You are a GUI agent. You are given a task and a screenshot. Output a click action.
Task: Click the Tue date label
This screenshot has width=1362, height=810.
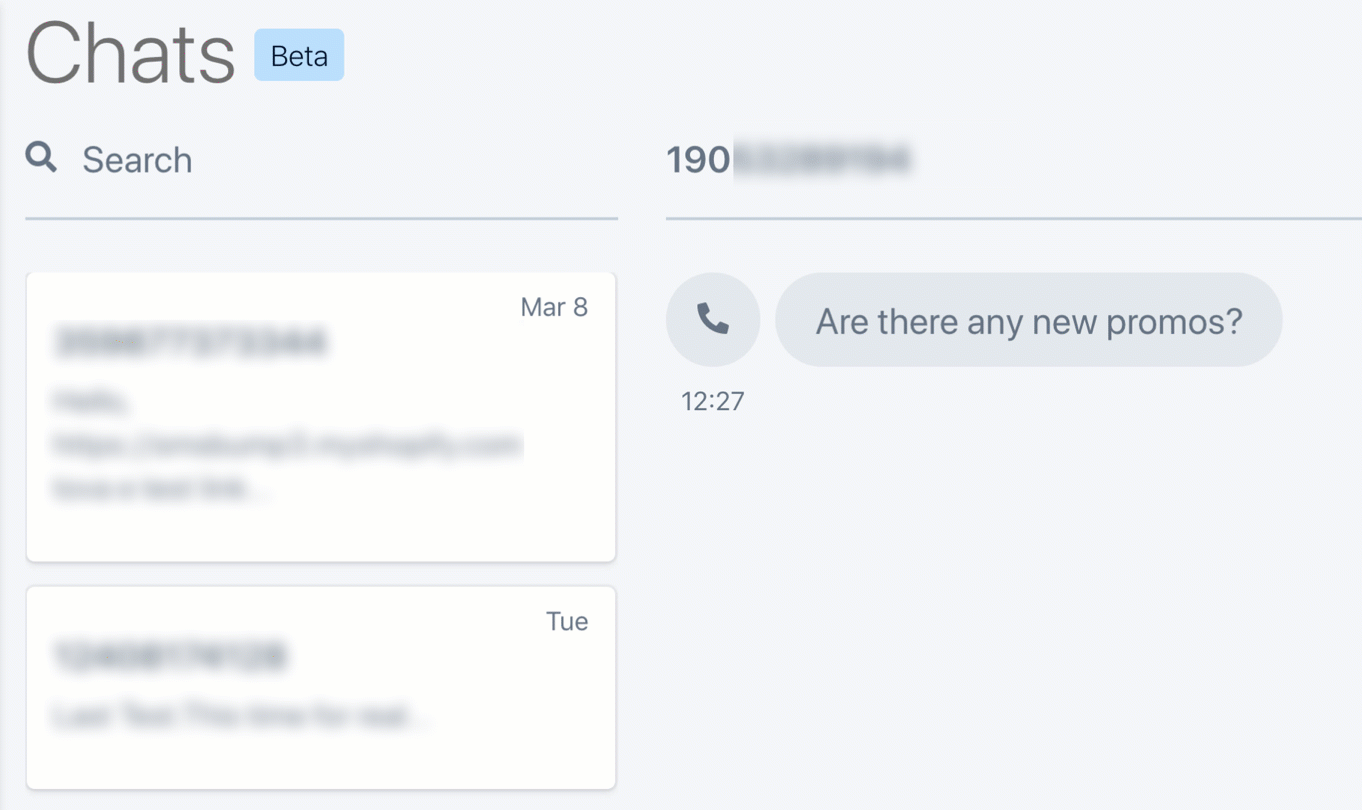[x=567, y=621]
